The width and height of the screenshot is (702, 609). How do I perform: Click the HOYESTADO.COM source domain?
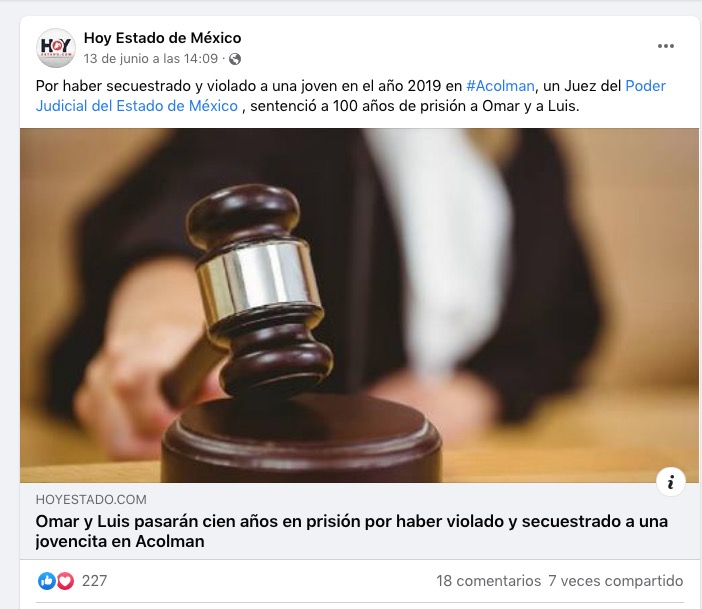(x=91, y=499)
